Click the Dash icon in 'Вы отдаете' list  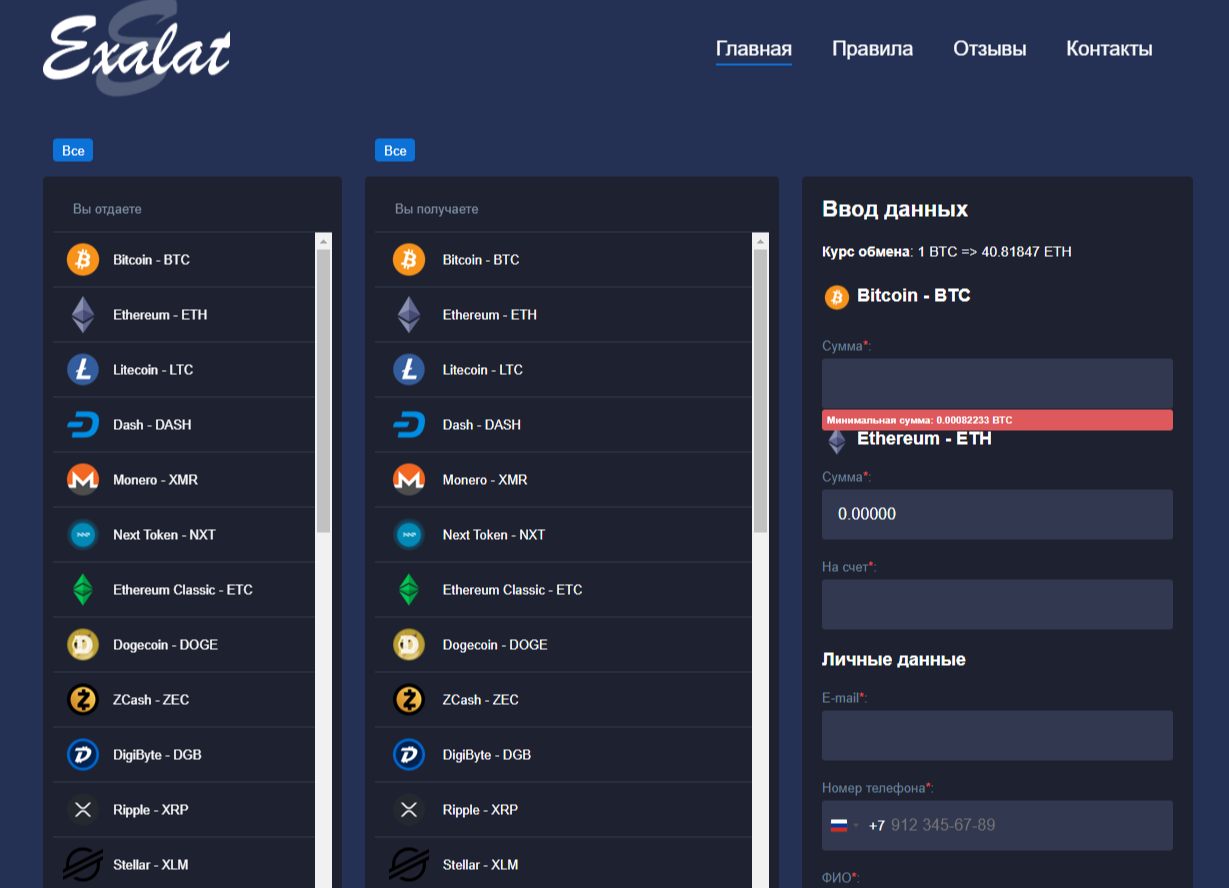(x=83, y=425)
